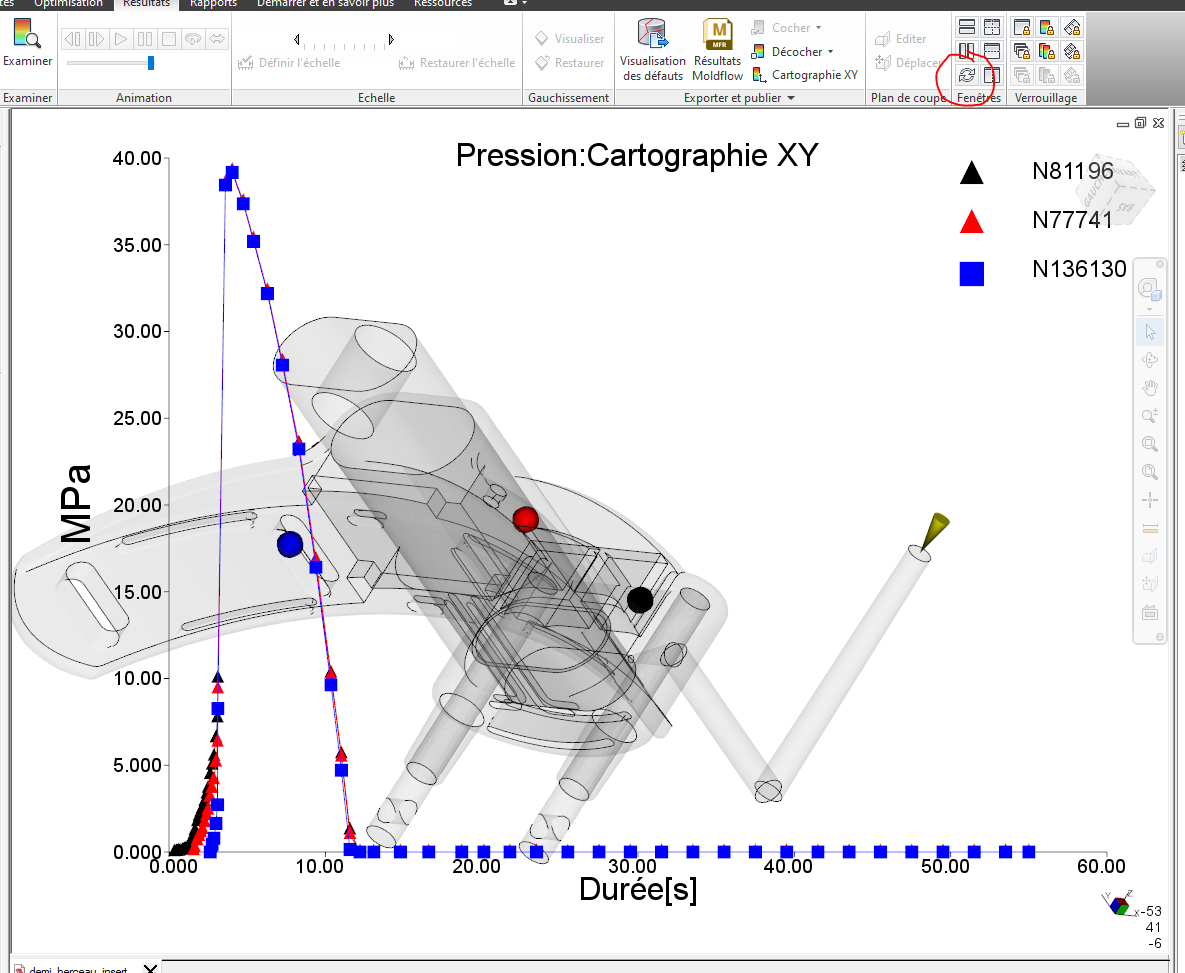The width and height of the screenshot is (1185, 973).
Task: Open Visualisation des défauts export
Action: click(653, 50)
